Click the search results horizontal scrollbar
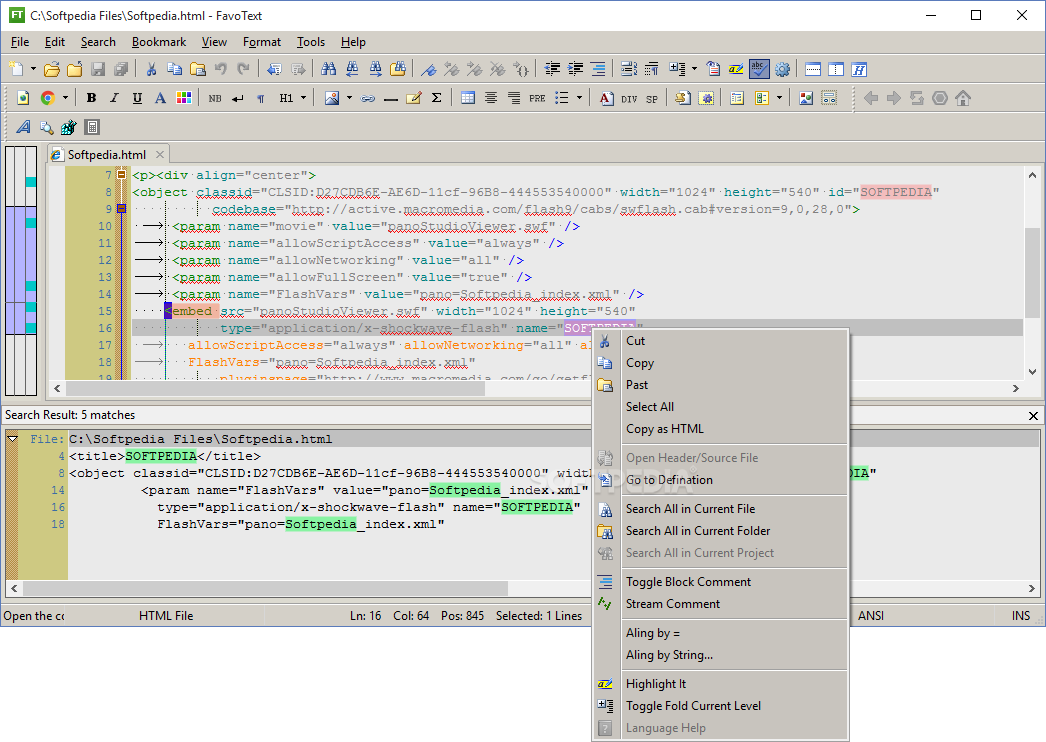1046x742 pixels. pyautogui.click(x=266, y=589)
